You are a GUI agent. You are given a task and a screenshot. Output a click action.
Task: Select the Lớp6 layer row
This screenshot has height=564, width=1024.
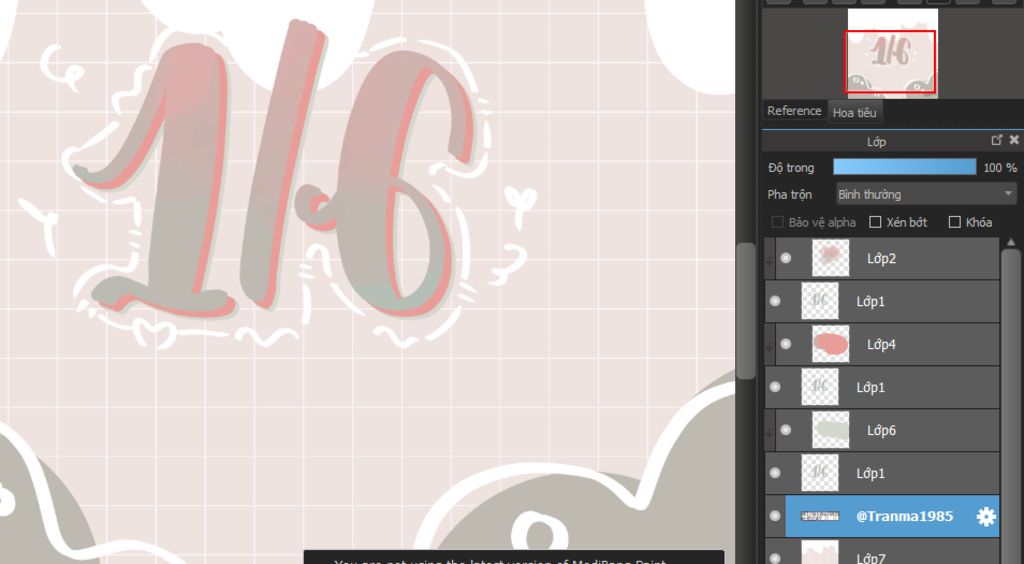click(882, 430)
